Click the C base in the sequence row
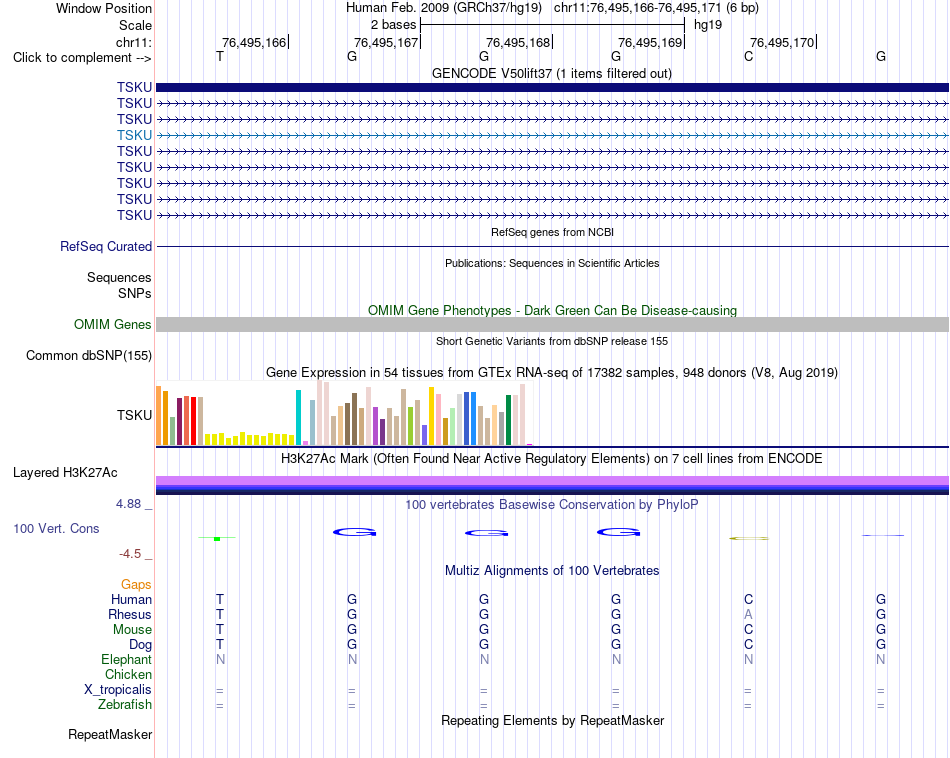The image size is (950, 758). pyautogui.click(x=748, y=57)
